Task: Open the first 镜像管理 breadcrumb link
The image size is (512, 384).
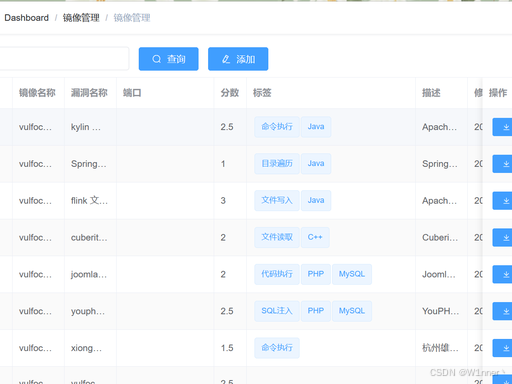Action: pos(81,18)
